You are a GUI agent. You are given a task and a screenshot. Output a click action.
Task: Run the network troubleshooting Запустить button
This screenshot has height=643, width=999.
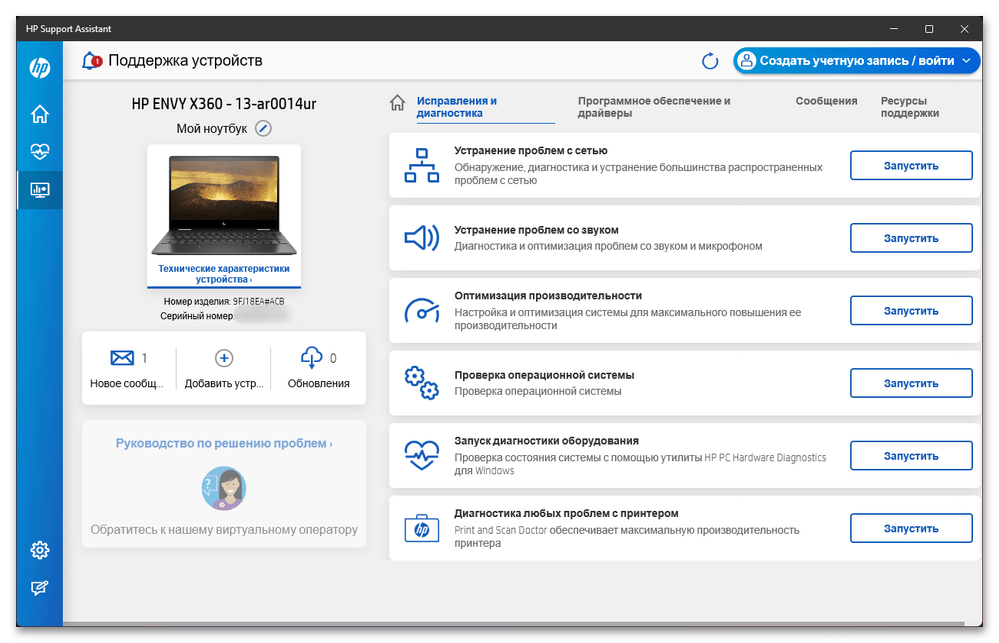[910, 166]
